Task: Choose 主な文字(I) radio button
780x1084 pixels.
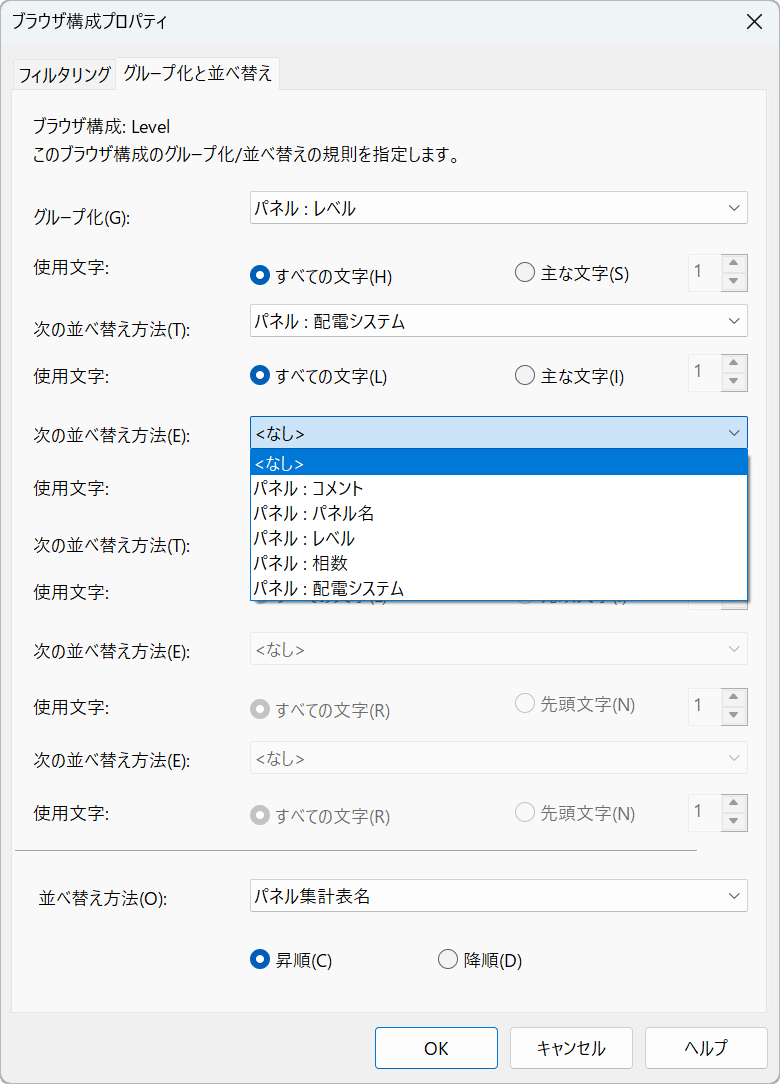Action: click(525, 376)
